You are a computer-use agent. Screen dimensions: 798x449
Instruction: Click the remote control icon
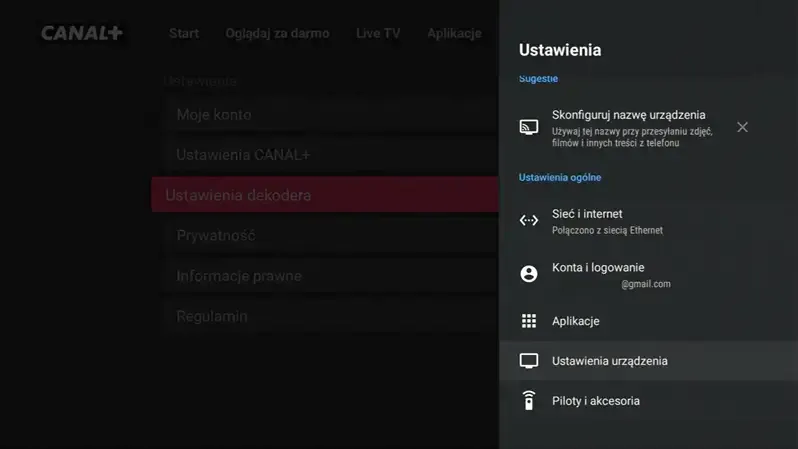coord(529,401)
